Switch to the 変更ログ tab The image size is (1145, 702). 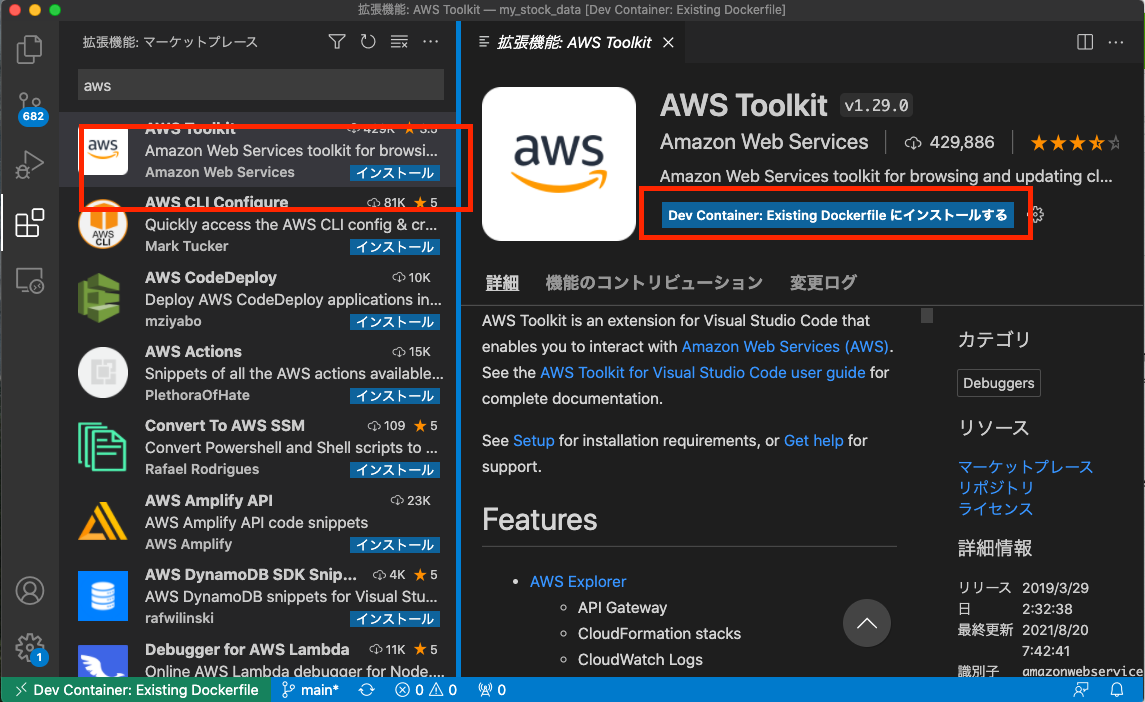coord(823,283)
